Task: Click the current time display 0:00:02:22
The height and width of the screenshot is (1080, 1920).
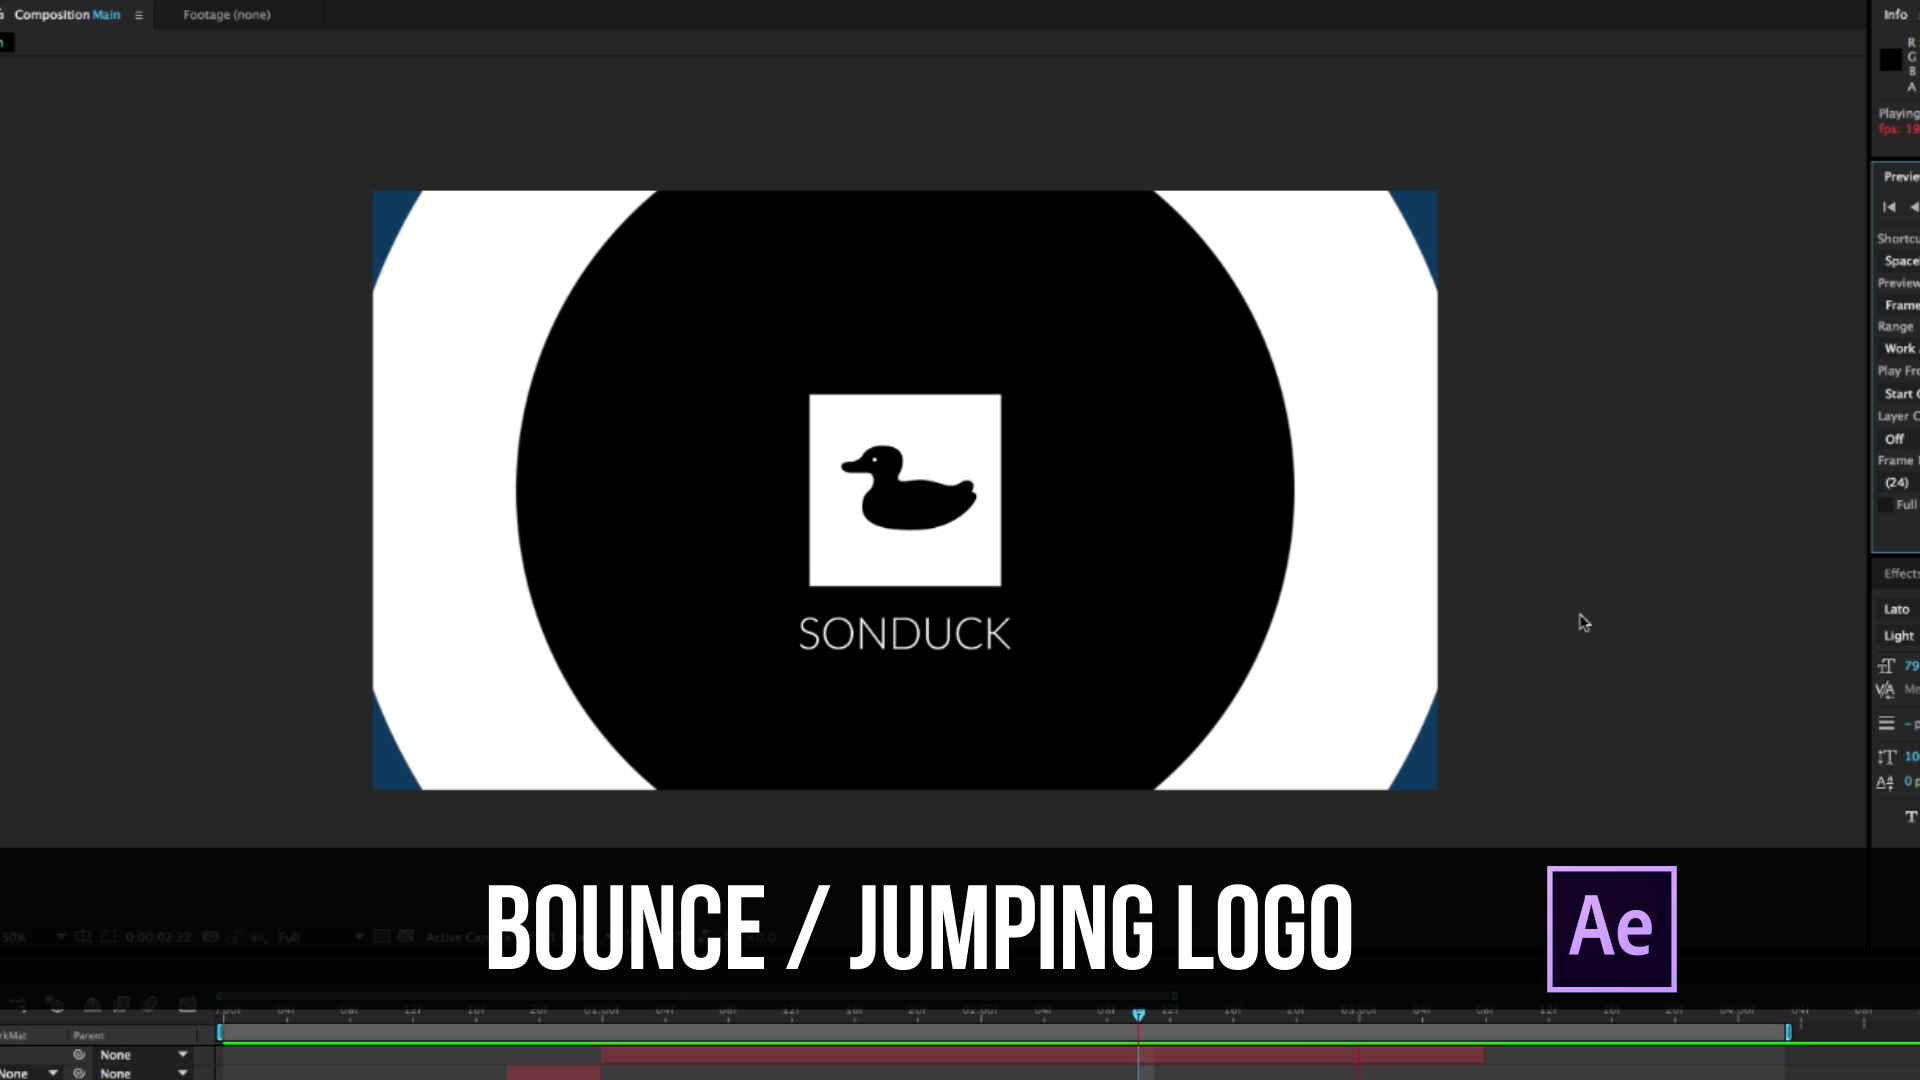Action: coord(158,937)
